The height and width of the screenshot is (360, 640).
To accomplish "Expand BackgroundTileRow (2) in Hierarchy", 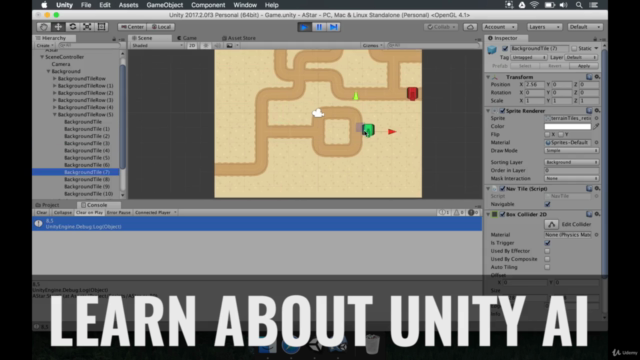I will (x=54, y=93).
